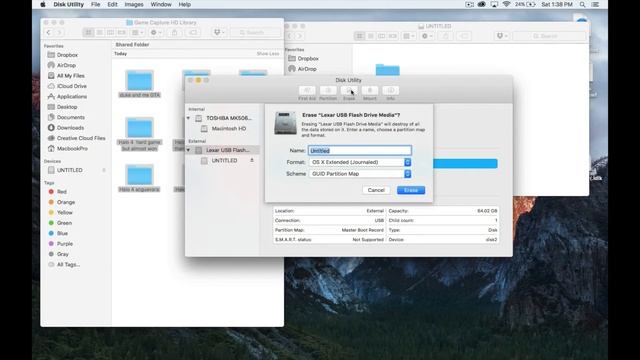Open the Disk Utility app menu
640x360 pixels.
[69, 4]
